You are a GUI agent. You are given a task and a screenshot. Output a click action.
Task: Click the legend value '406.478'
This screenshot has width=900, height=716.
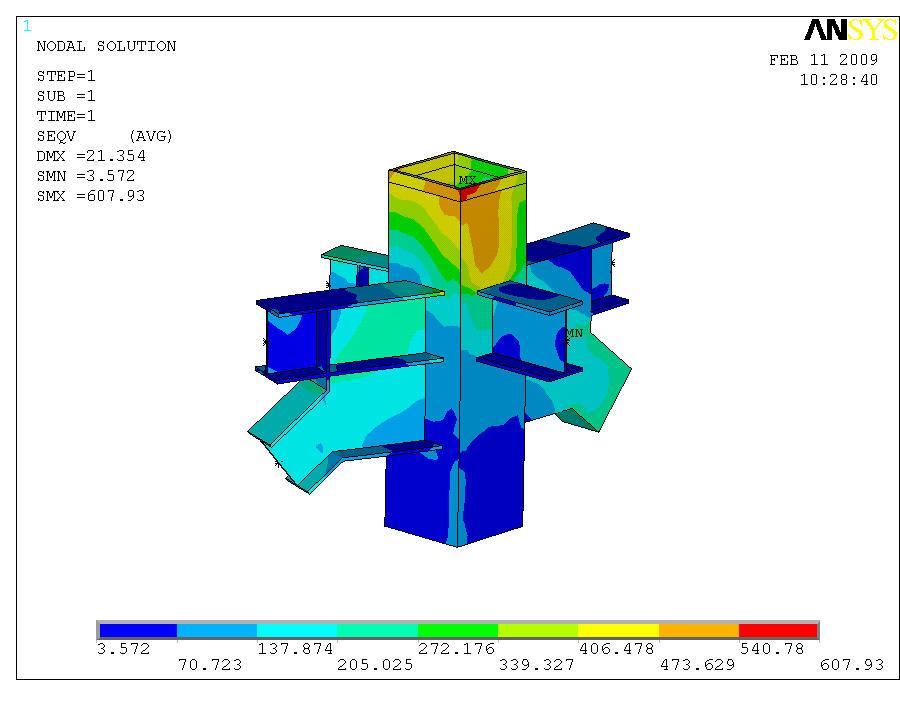tap(616, 649)
